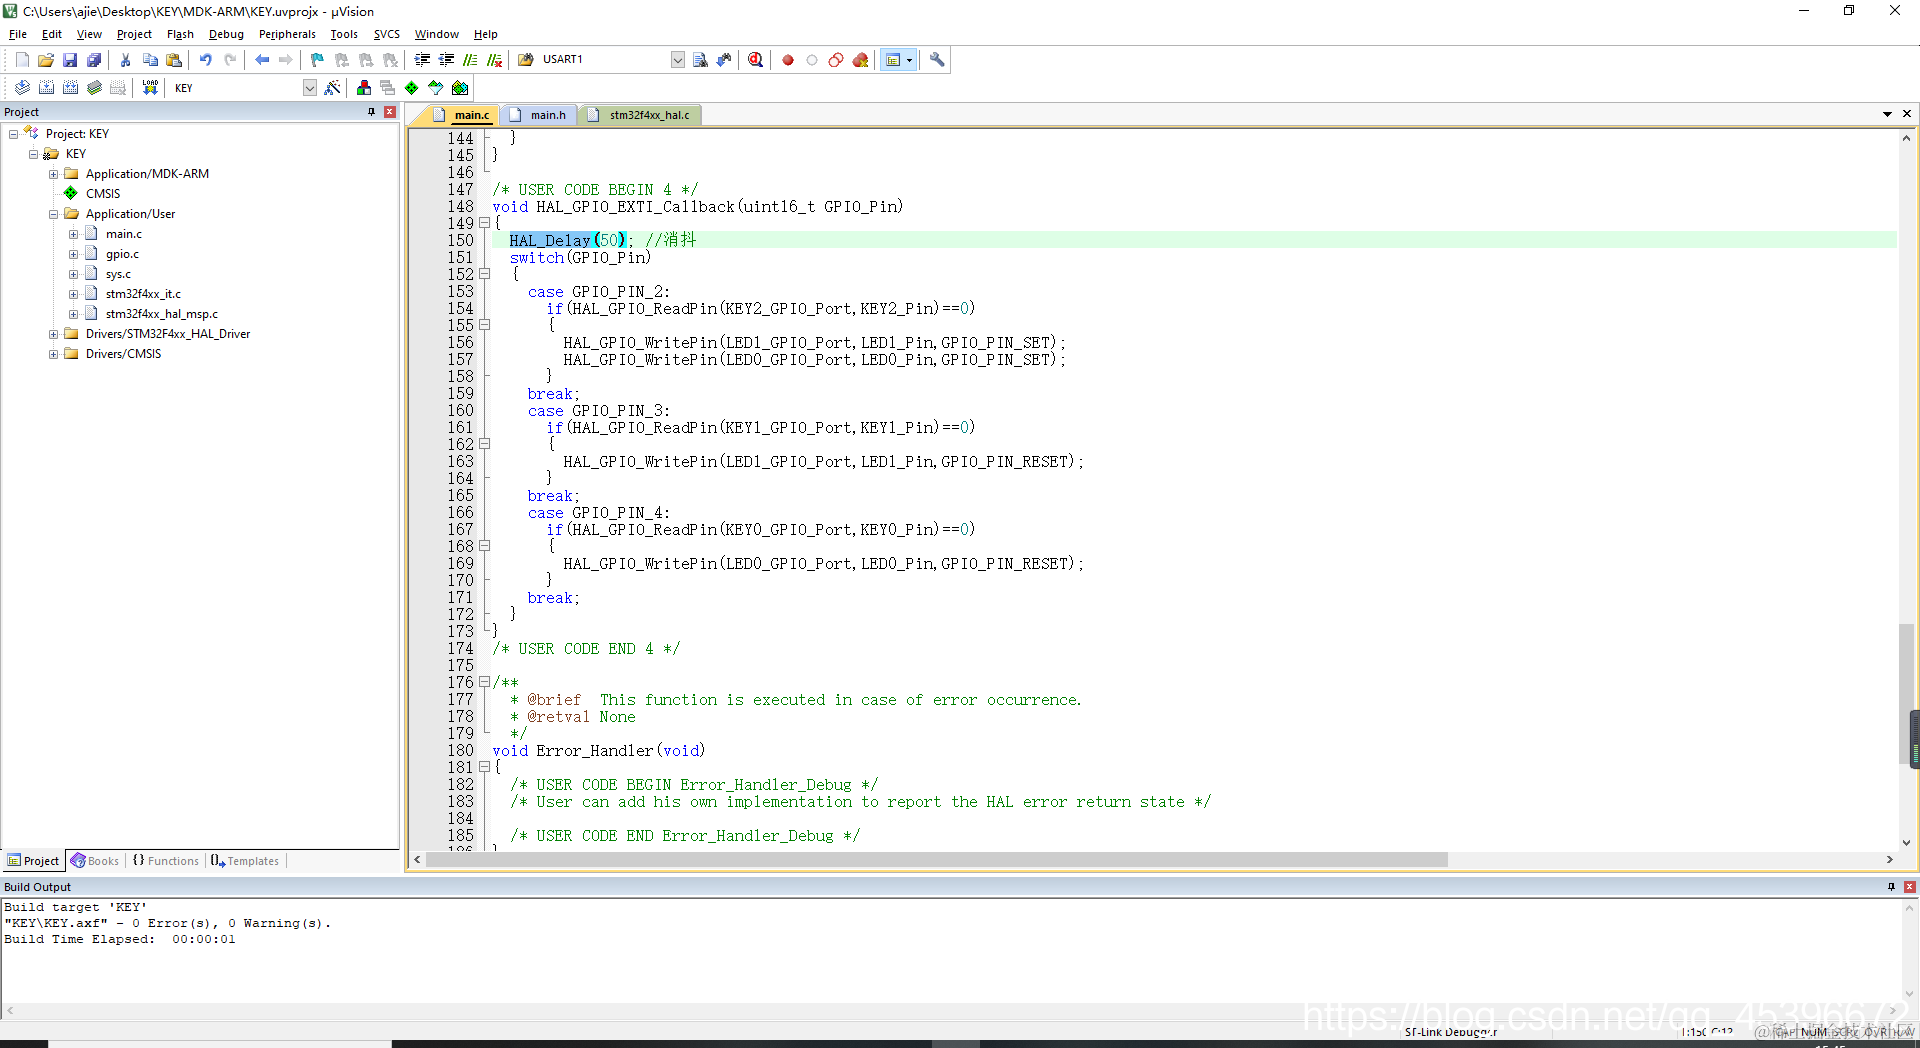1920x1048 pixels.
Task: Toggle auto-hide pin on the Project panel
Action: 372,112
